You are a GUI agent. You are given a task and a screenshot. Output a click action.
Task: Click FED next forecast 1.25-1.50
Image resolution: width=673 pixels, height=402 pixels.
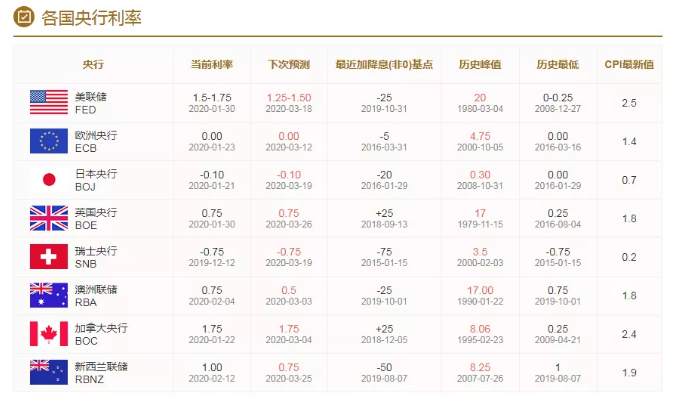pos(289,98)
